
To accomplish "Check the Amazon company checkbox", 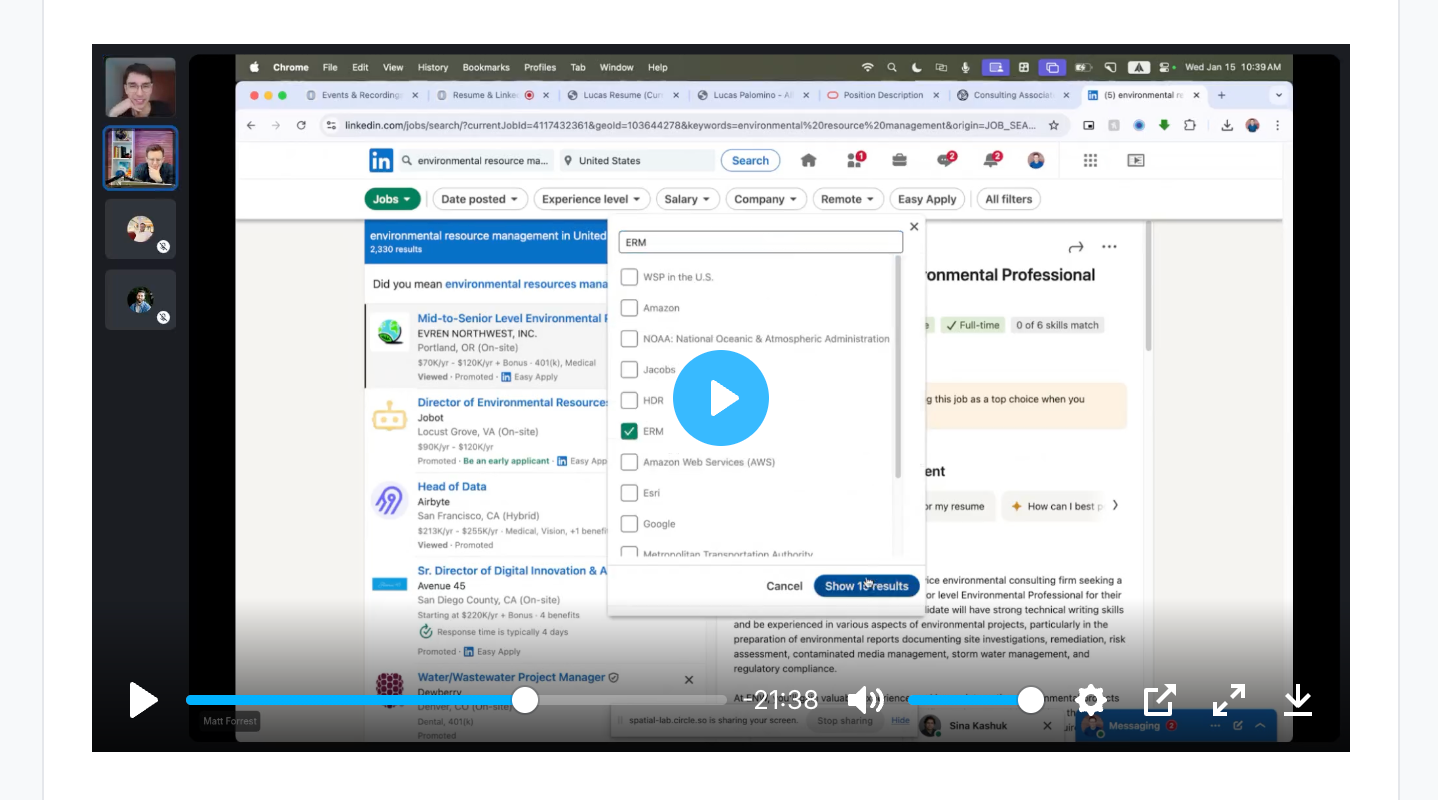I will coord(629,308).
